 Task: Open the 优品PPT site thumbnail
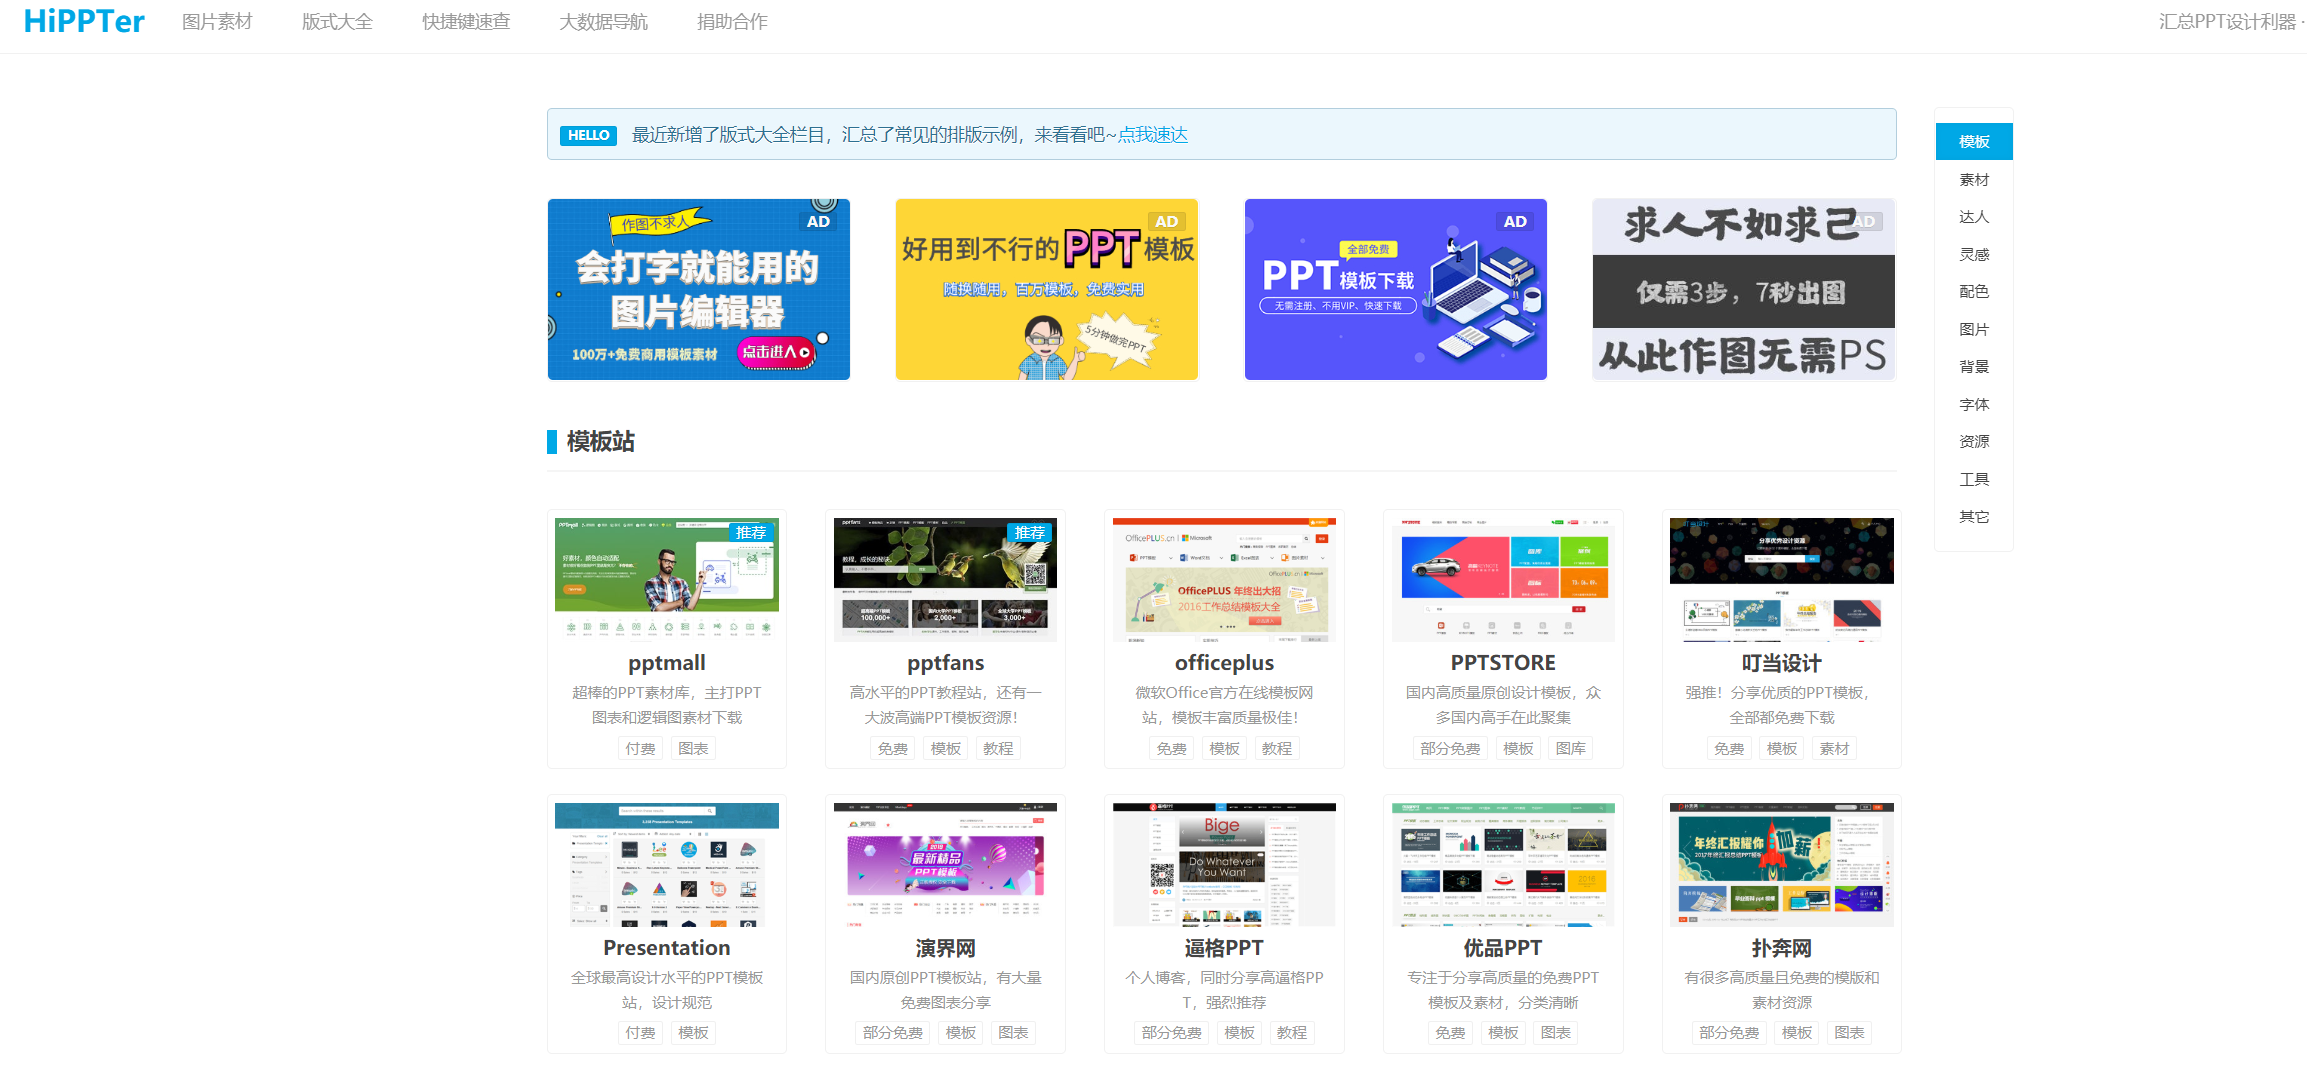pyautogui.click(x=1503, y=864)
